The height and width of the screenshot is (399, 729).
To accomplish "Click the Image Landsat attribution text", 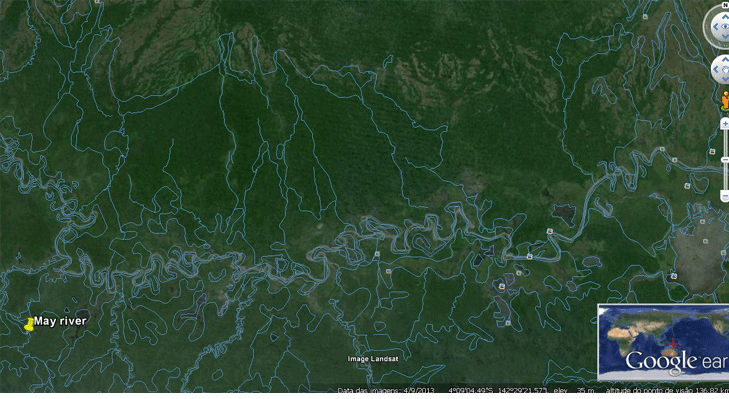I will tap(373, 359).
